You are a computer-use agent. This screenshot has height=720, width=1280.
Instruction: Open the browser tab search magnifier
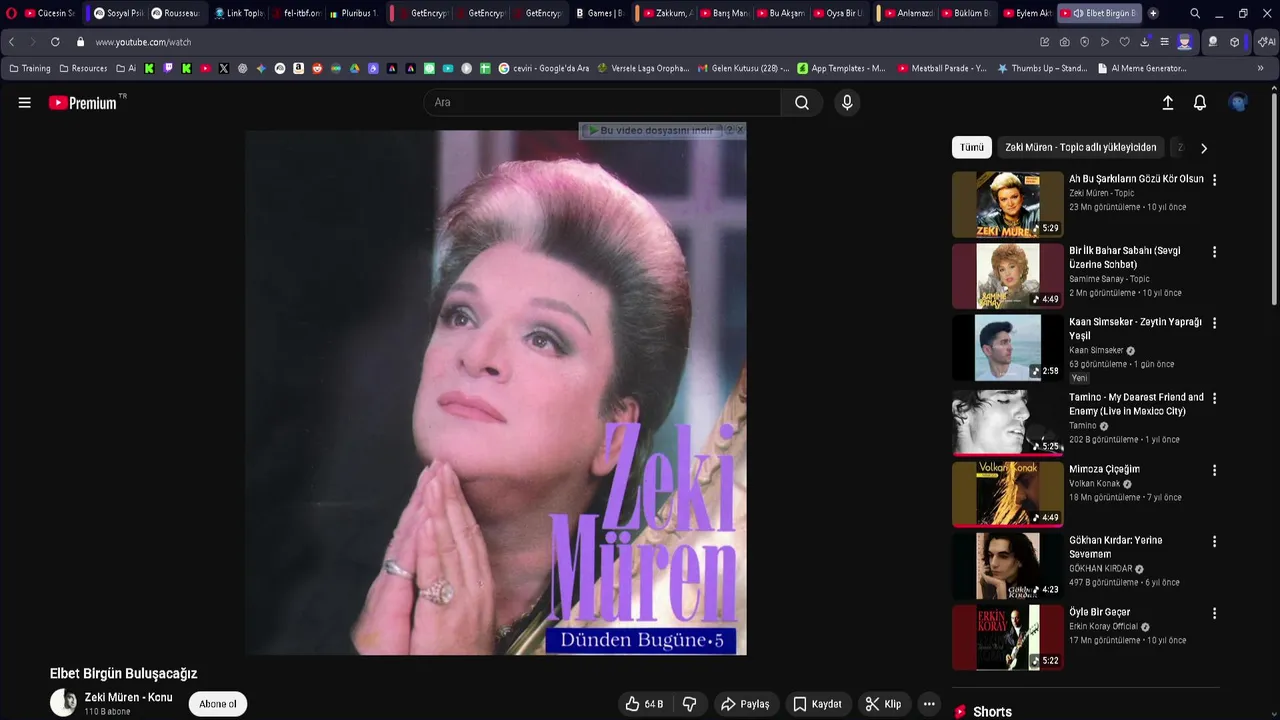1195,13
